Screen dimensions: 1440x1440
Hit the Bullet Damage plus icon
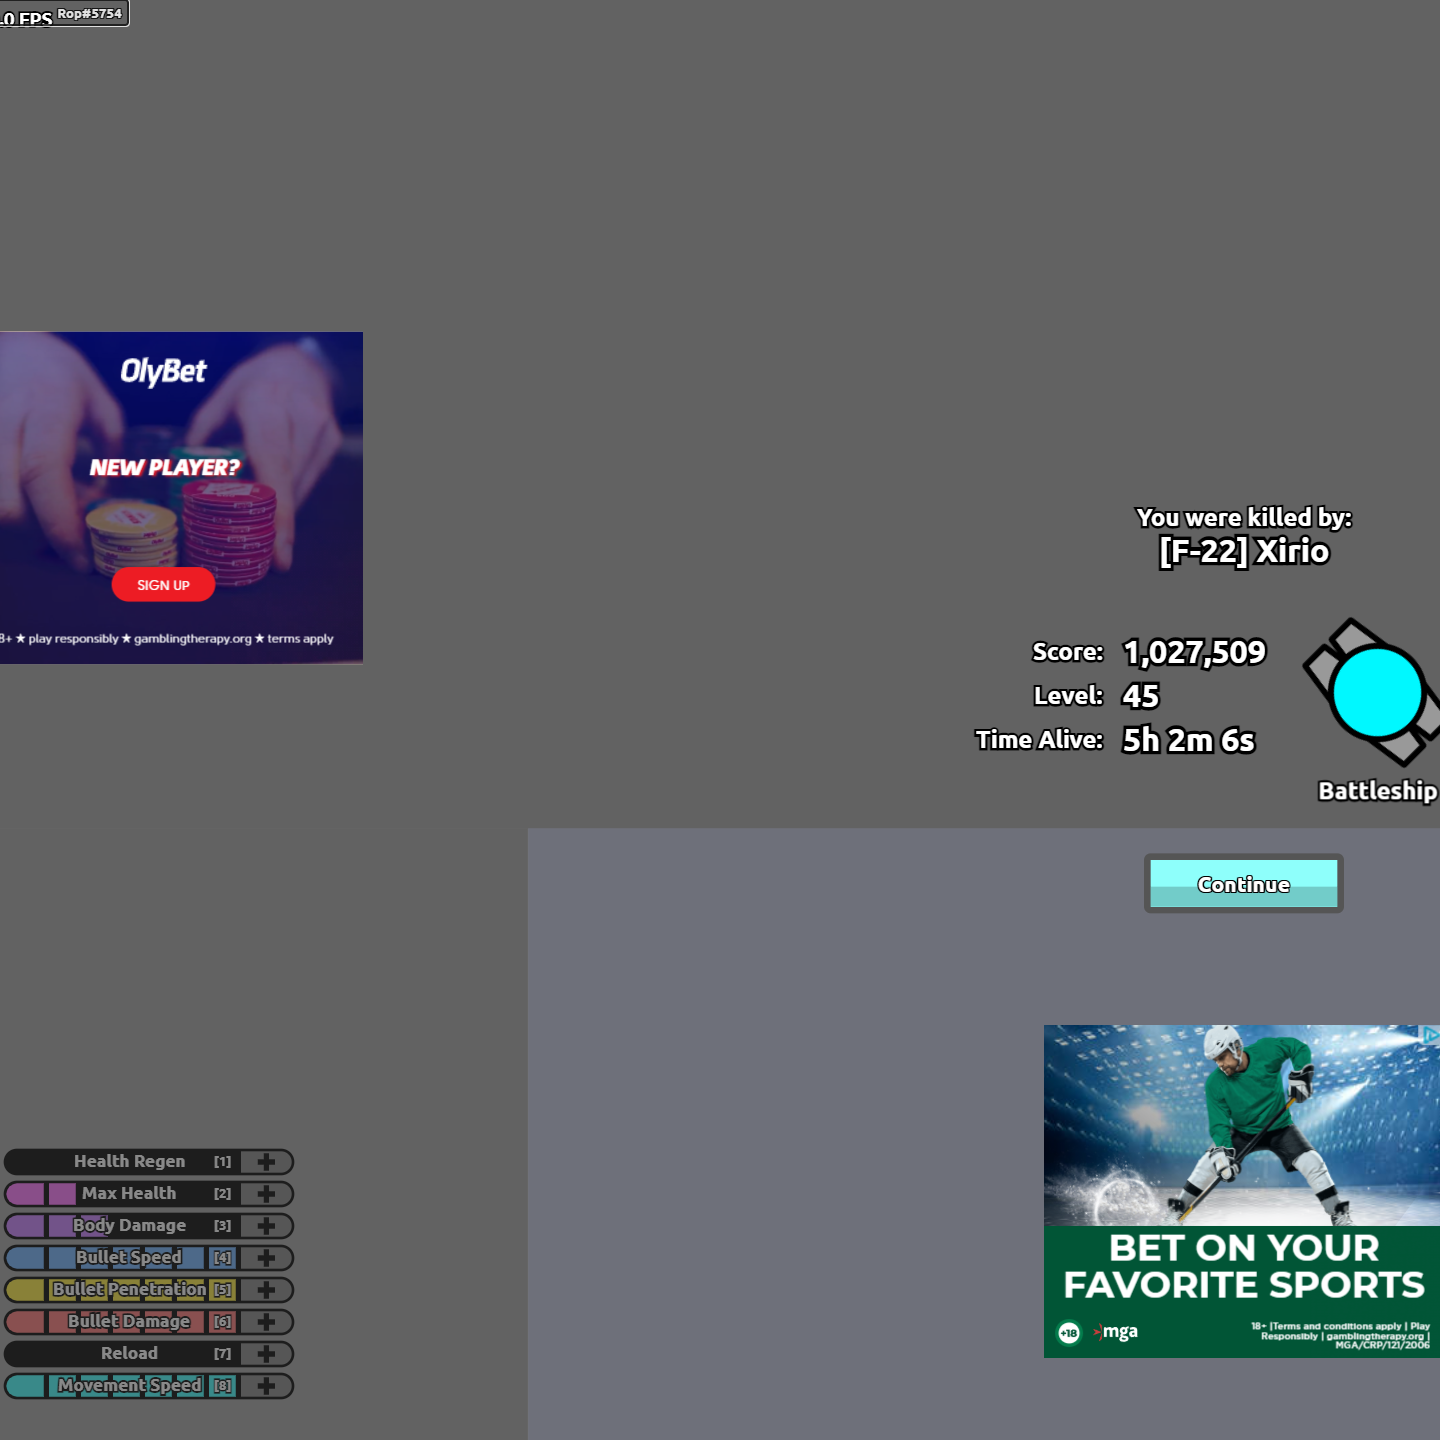point(266,1321)
